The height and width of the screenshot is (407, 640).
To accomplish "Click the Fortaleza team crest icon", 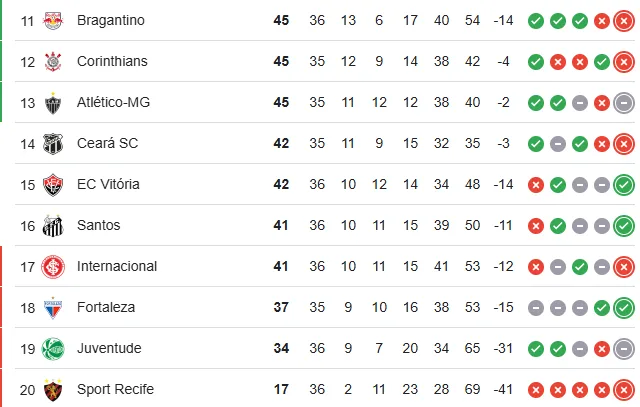I will point(53,307).
